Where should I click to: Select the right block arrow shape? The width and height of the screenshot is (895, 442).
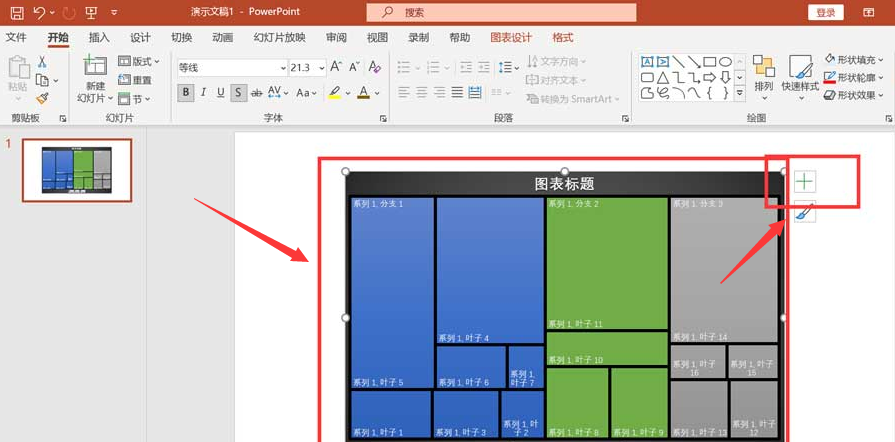pos(709,77)
